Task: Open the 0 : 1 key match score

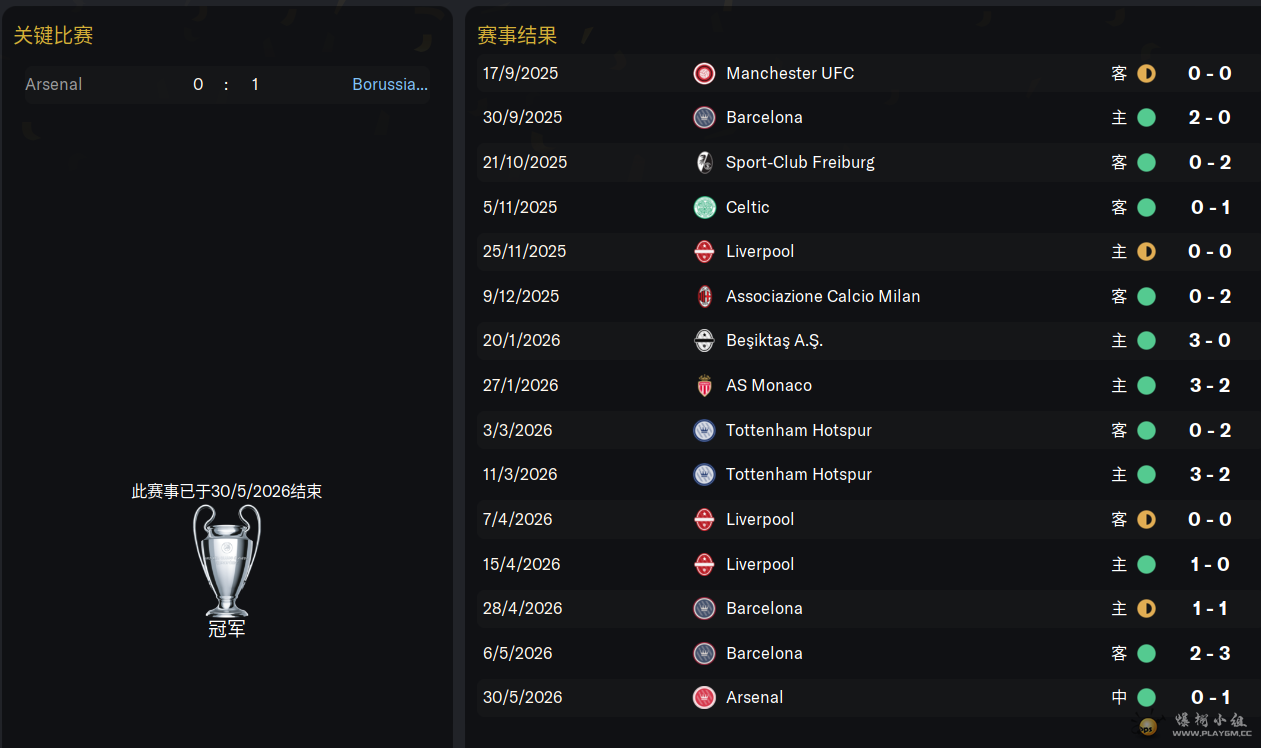Action: 226,84
